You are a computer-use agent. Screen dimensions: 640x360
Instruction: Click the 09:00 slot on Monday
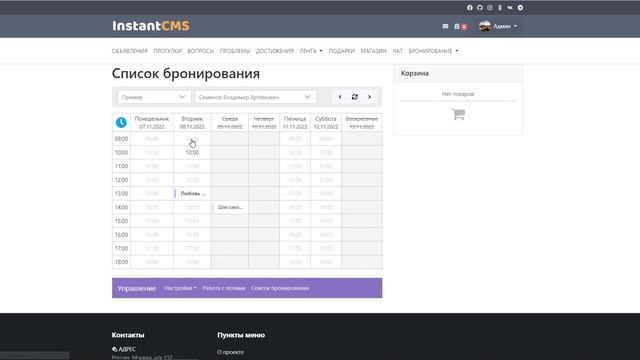151,139
